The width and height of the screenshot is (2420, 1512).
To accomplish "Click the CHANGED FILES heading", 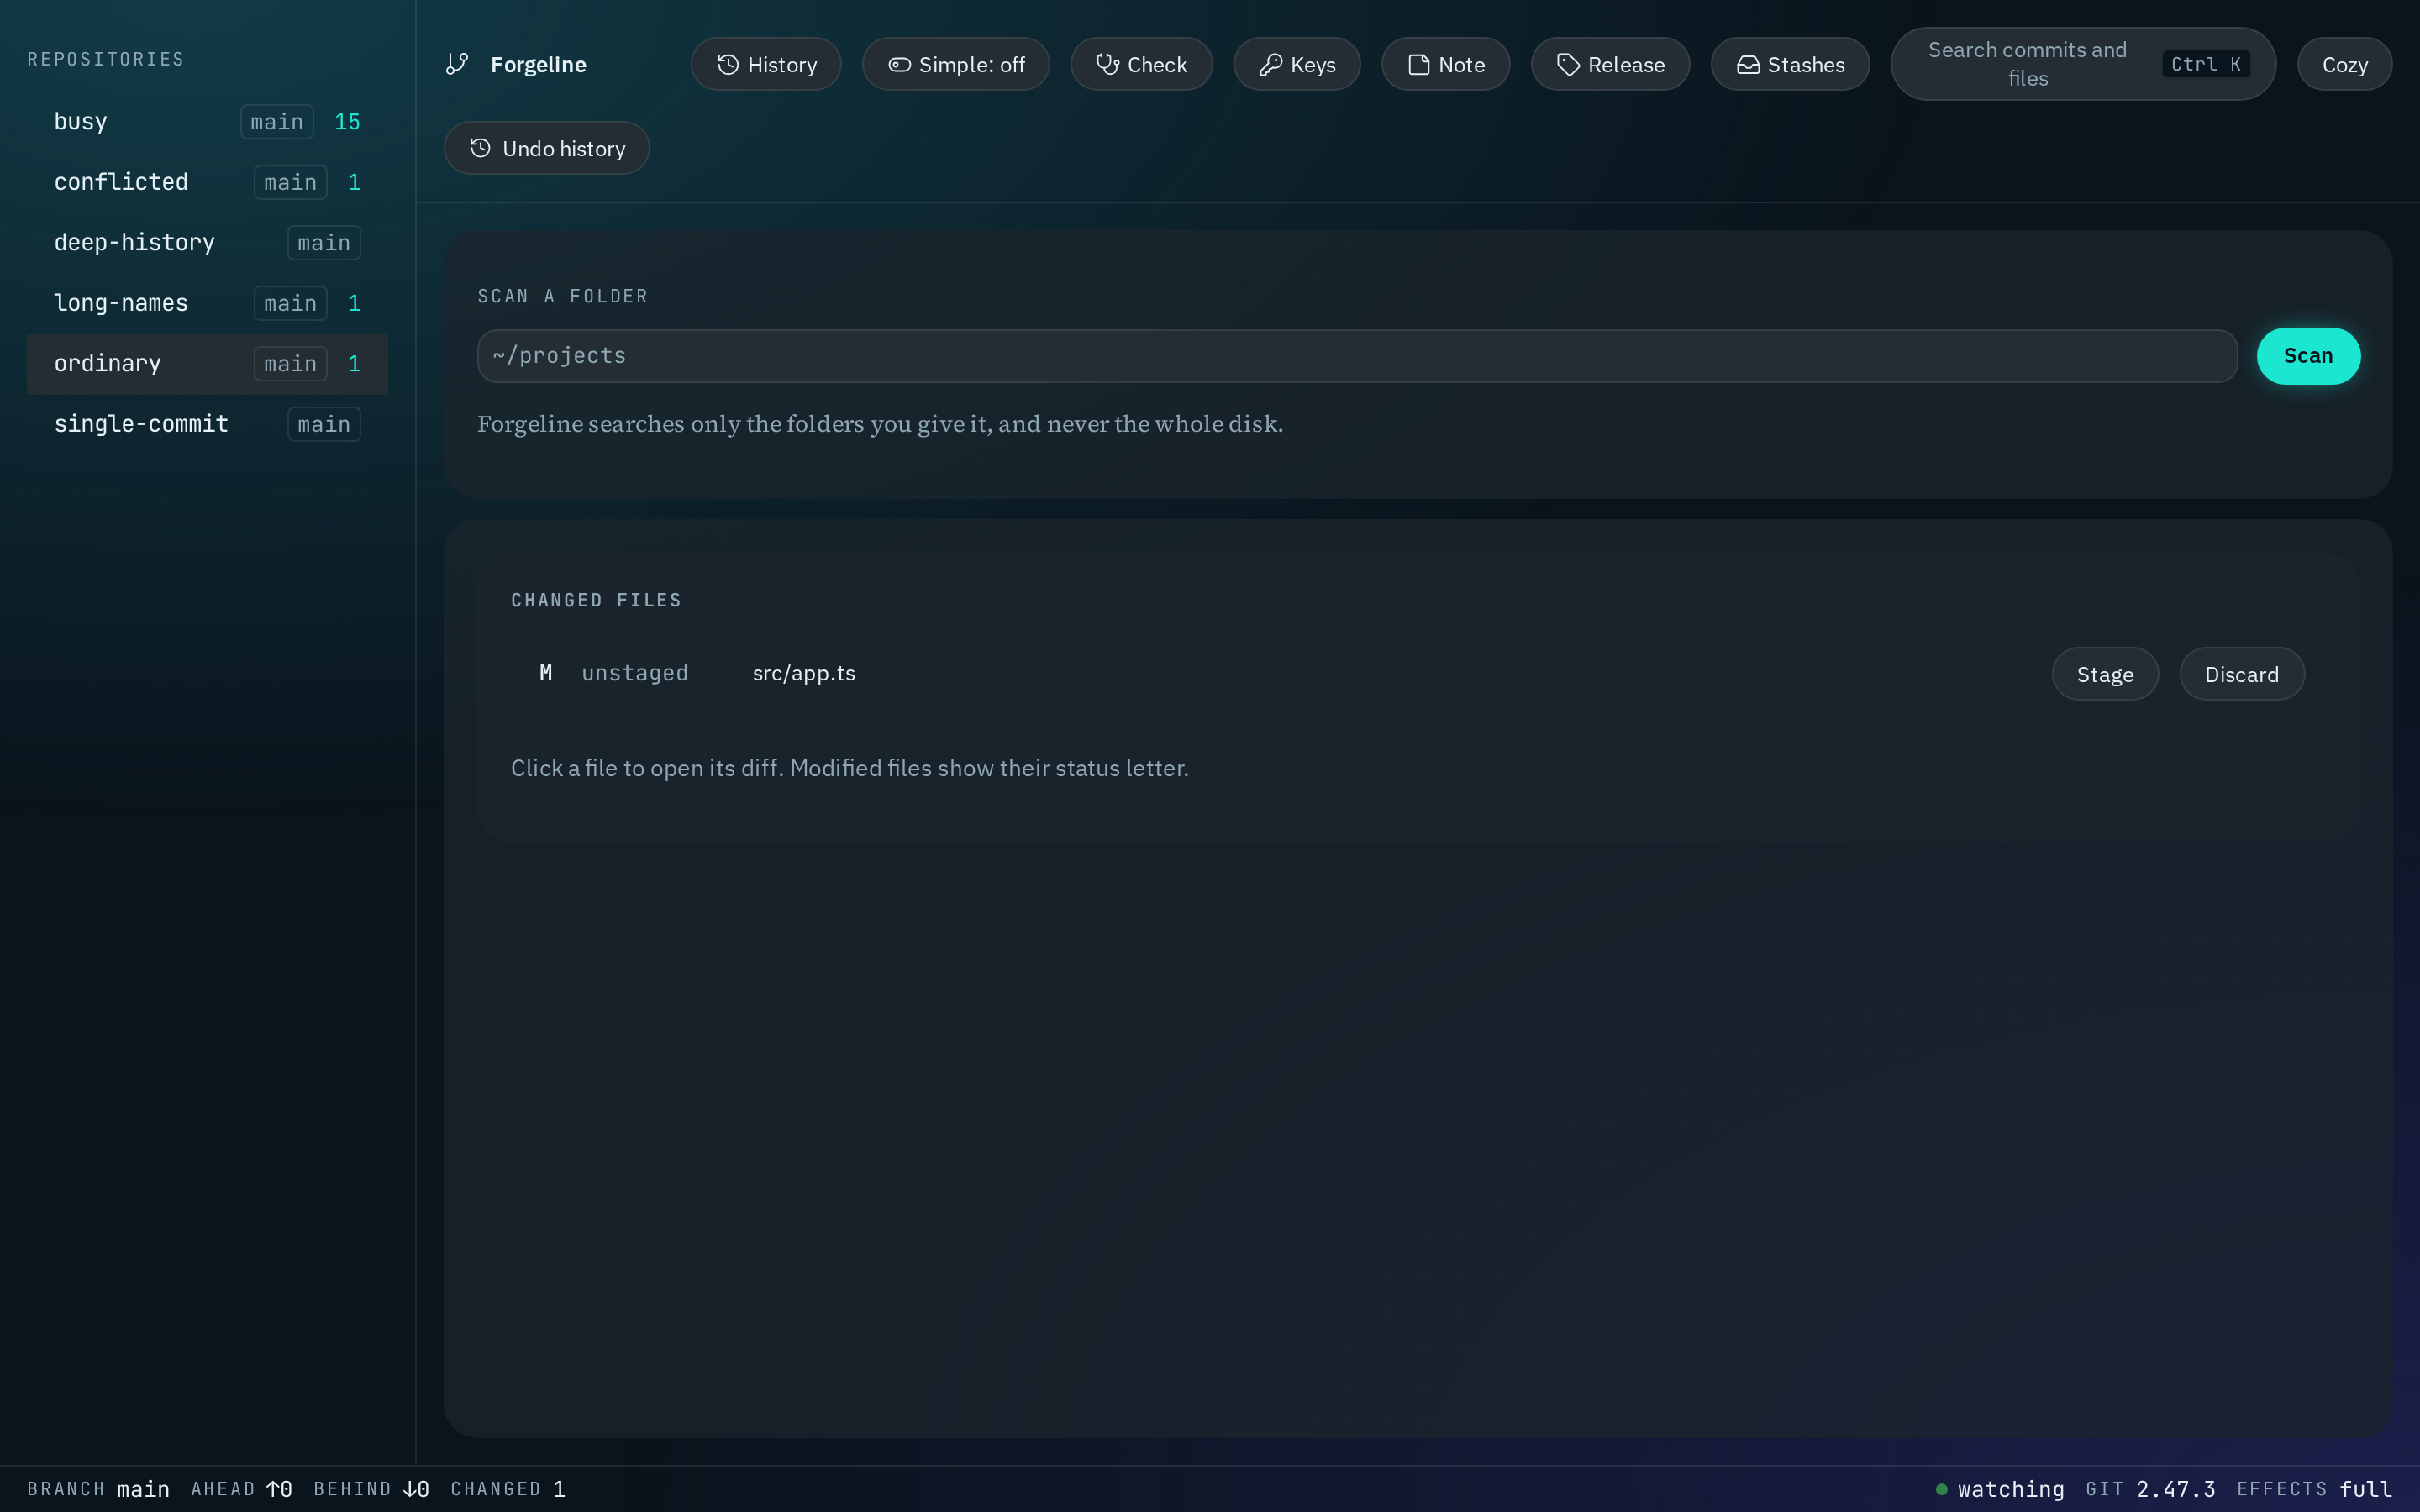I will pos(596,600).
